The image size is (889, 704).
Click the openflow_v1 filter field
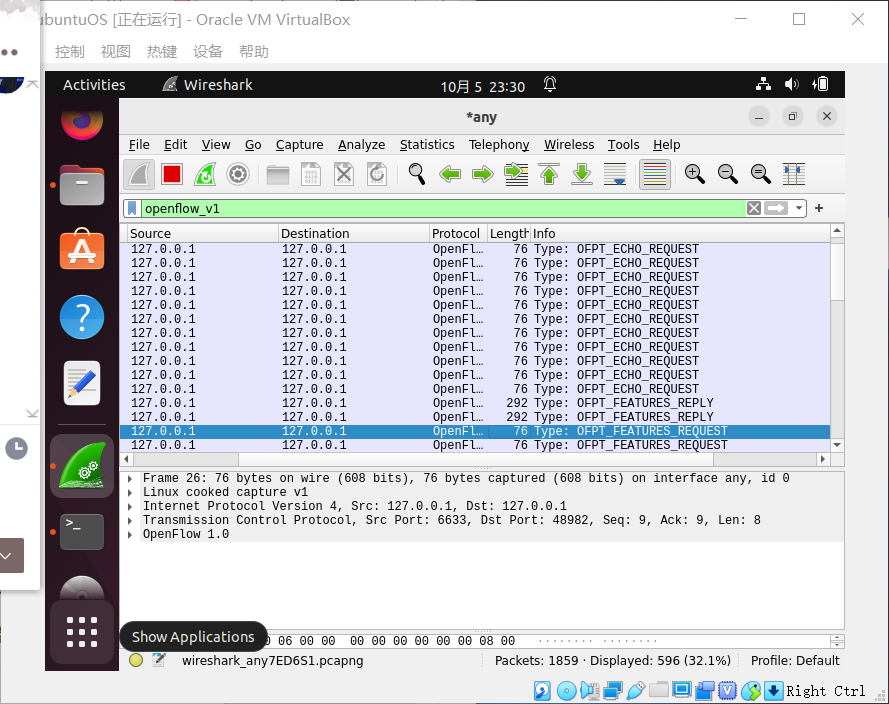[x=442, y=209]
